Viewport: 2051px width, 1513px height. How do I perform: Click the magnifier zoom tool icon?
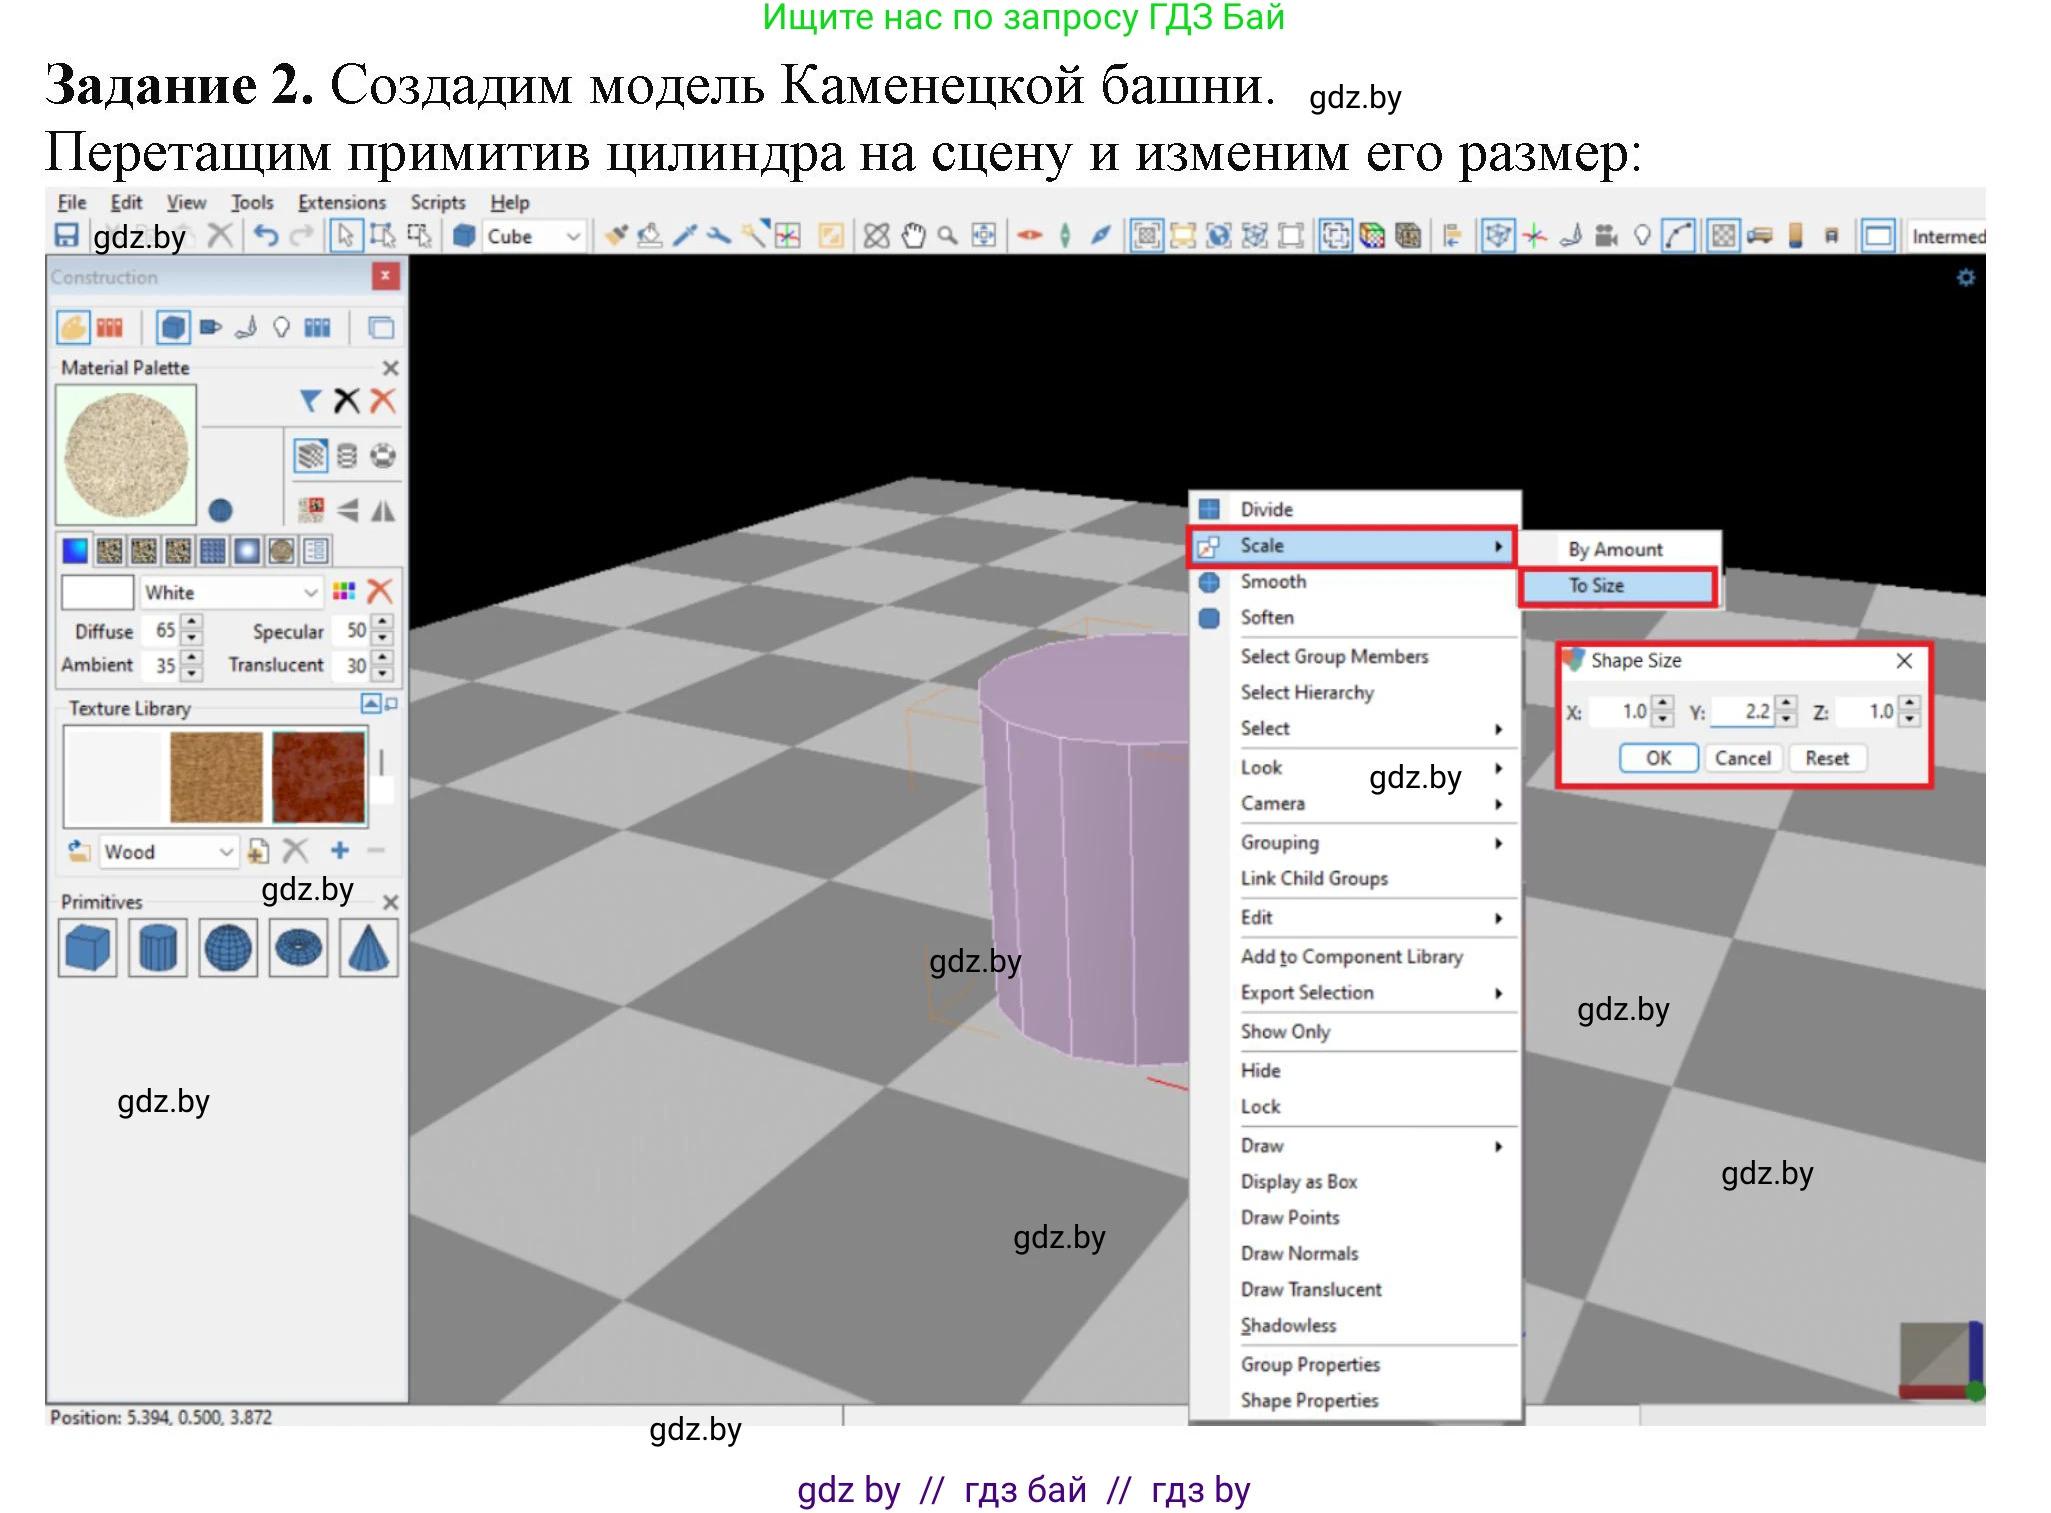(947, 236)
